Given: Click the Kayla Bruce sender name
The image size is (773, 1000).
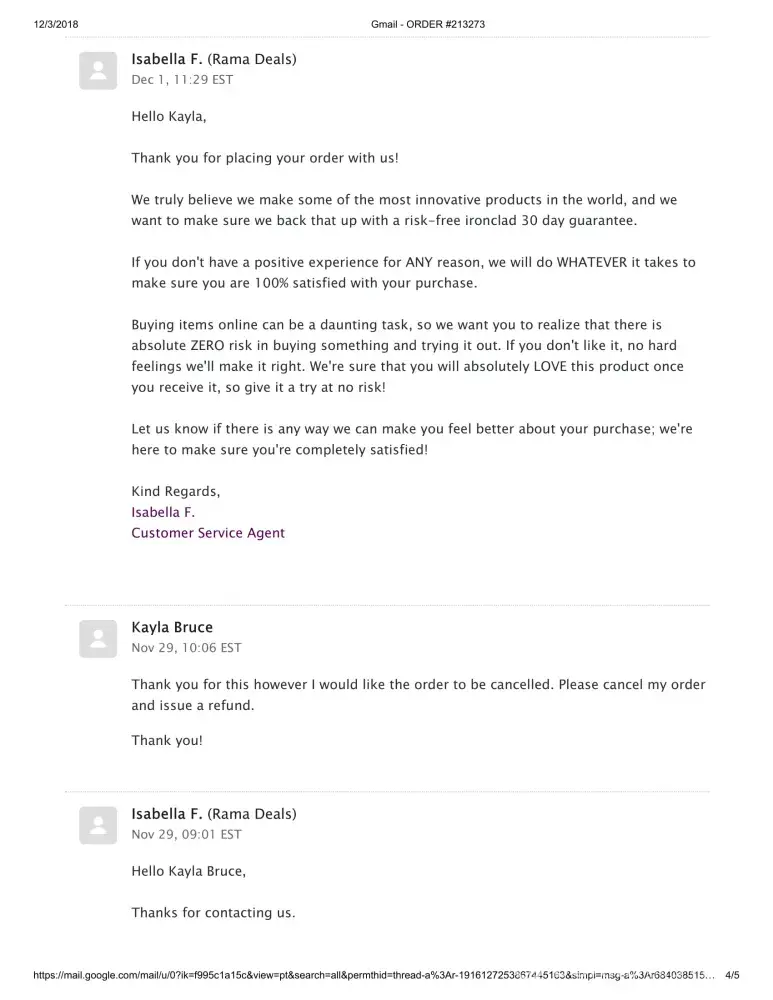Looking at the screenshot, I should click(172, 627).
